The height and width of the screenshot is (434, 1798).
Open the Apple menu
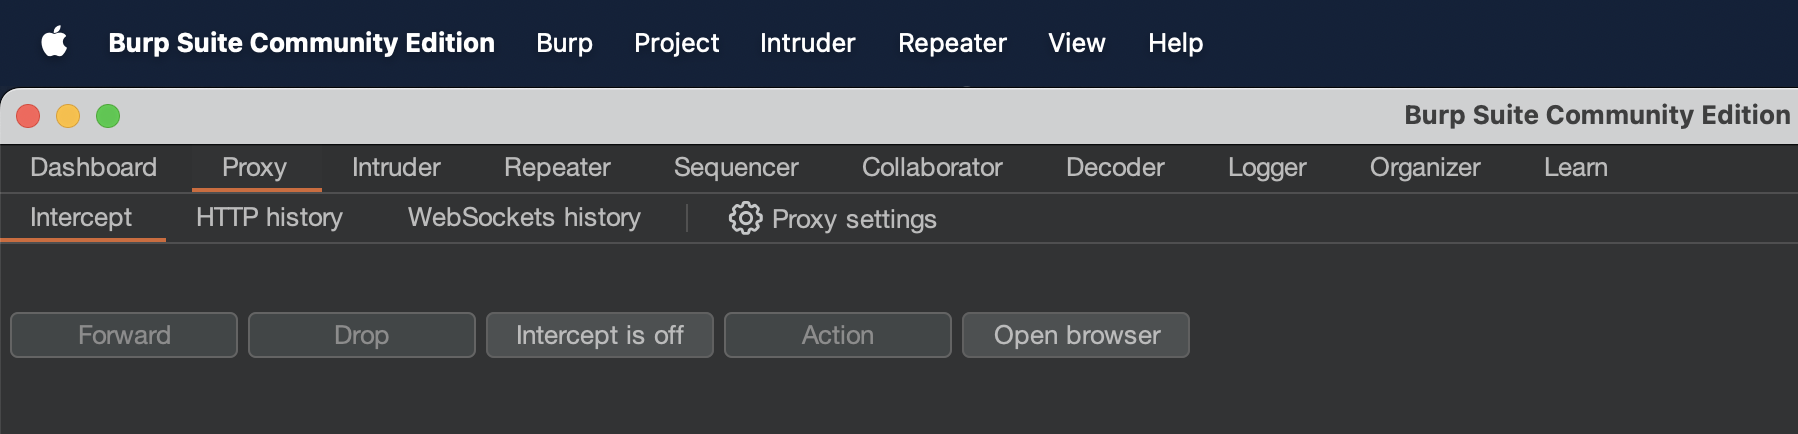(54, 43)
